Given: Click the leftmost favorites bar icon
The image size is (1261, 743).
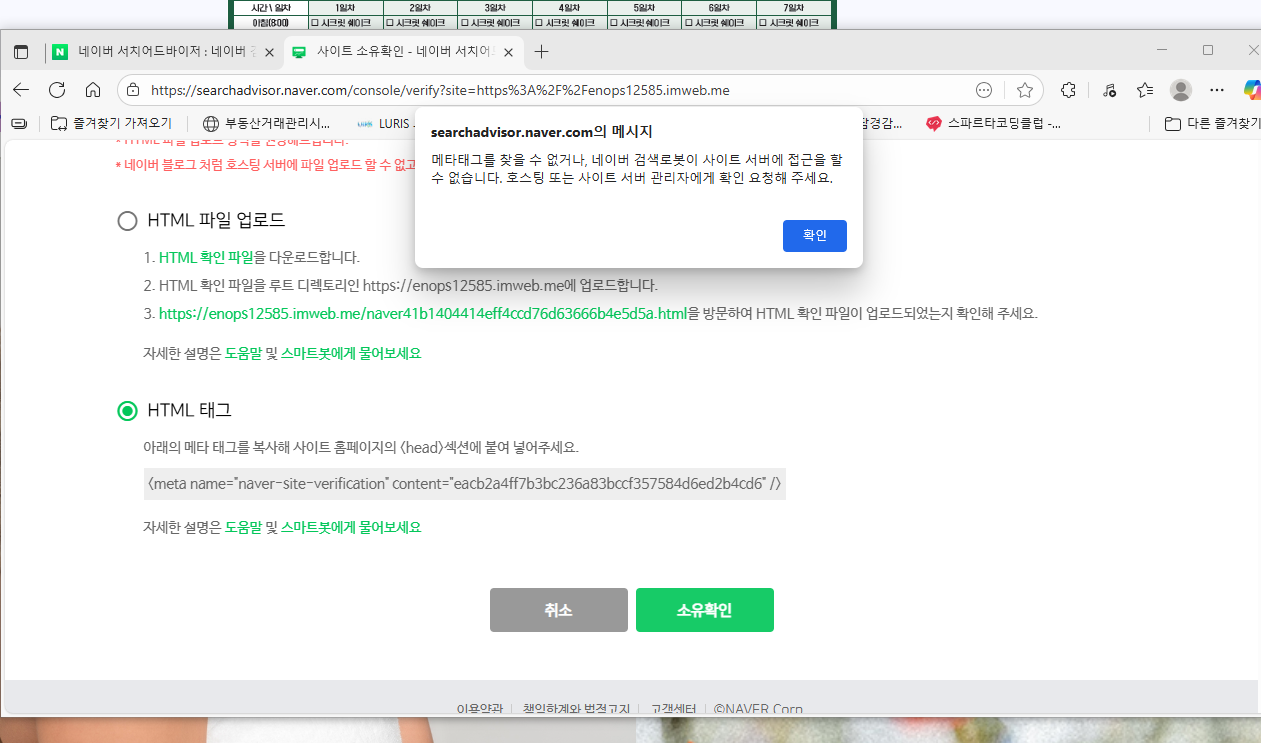Looking at the screenshot, I should coord(19,124).
